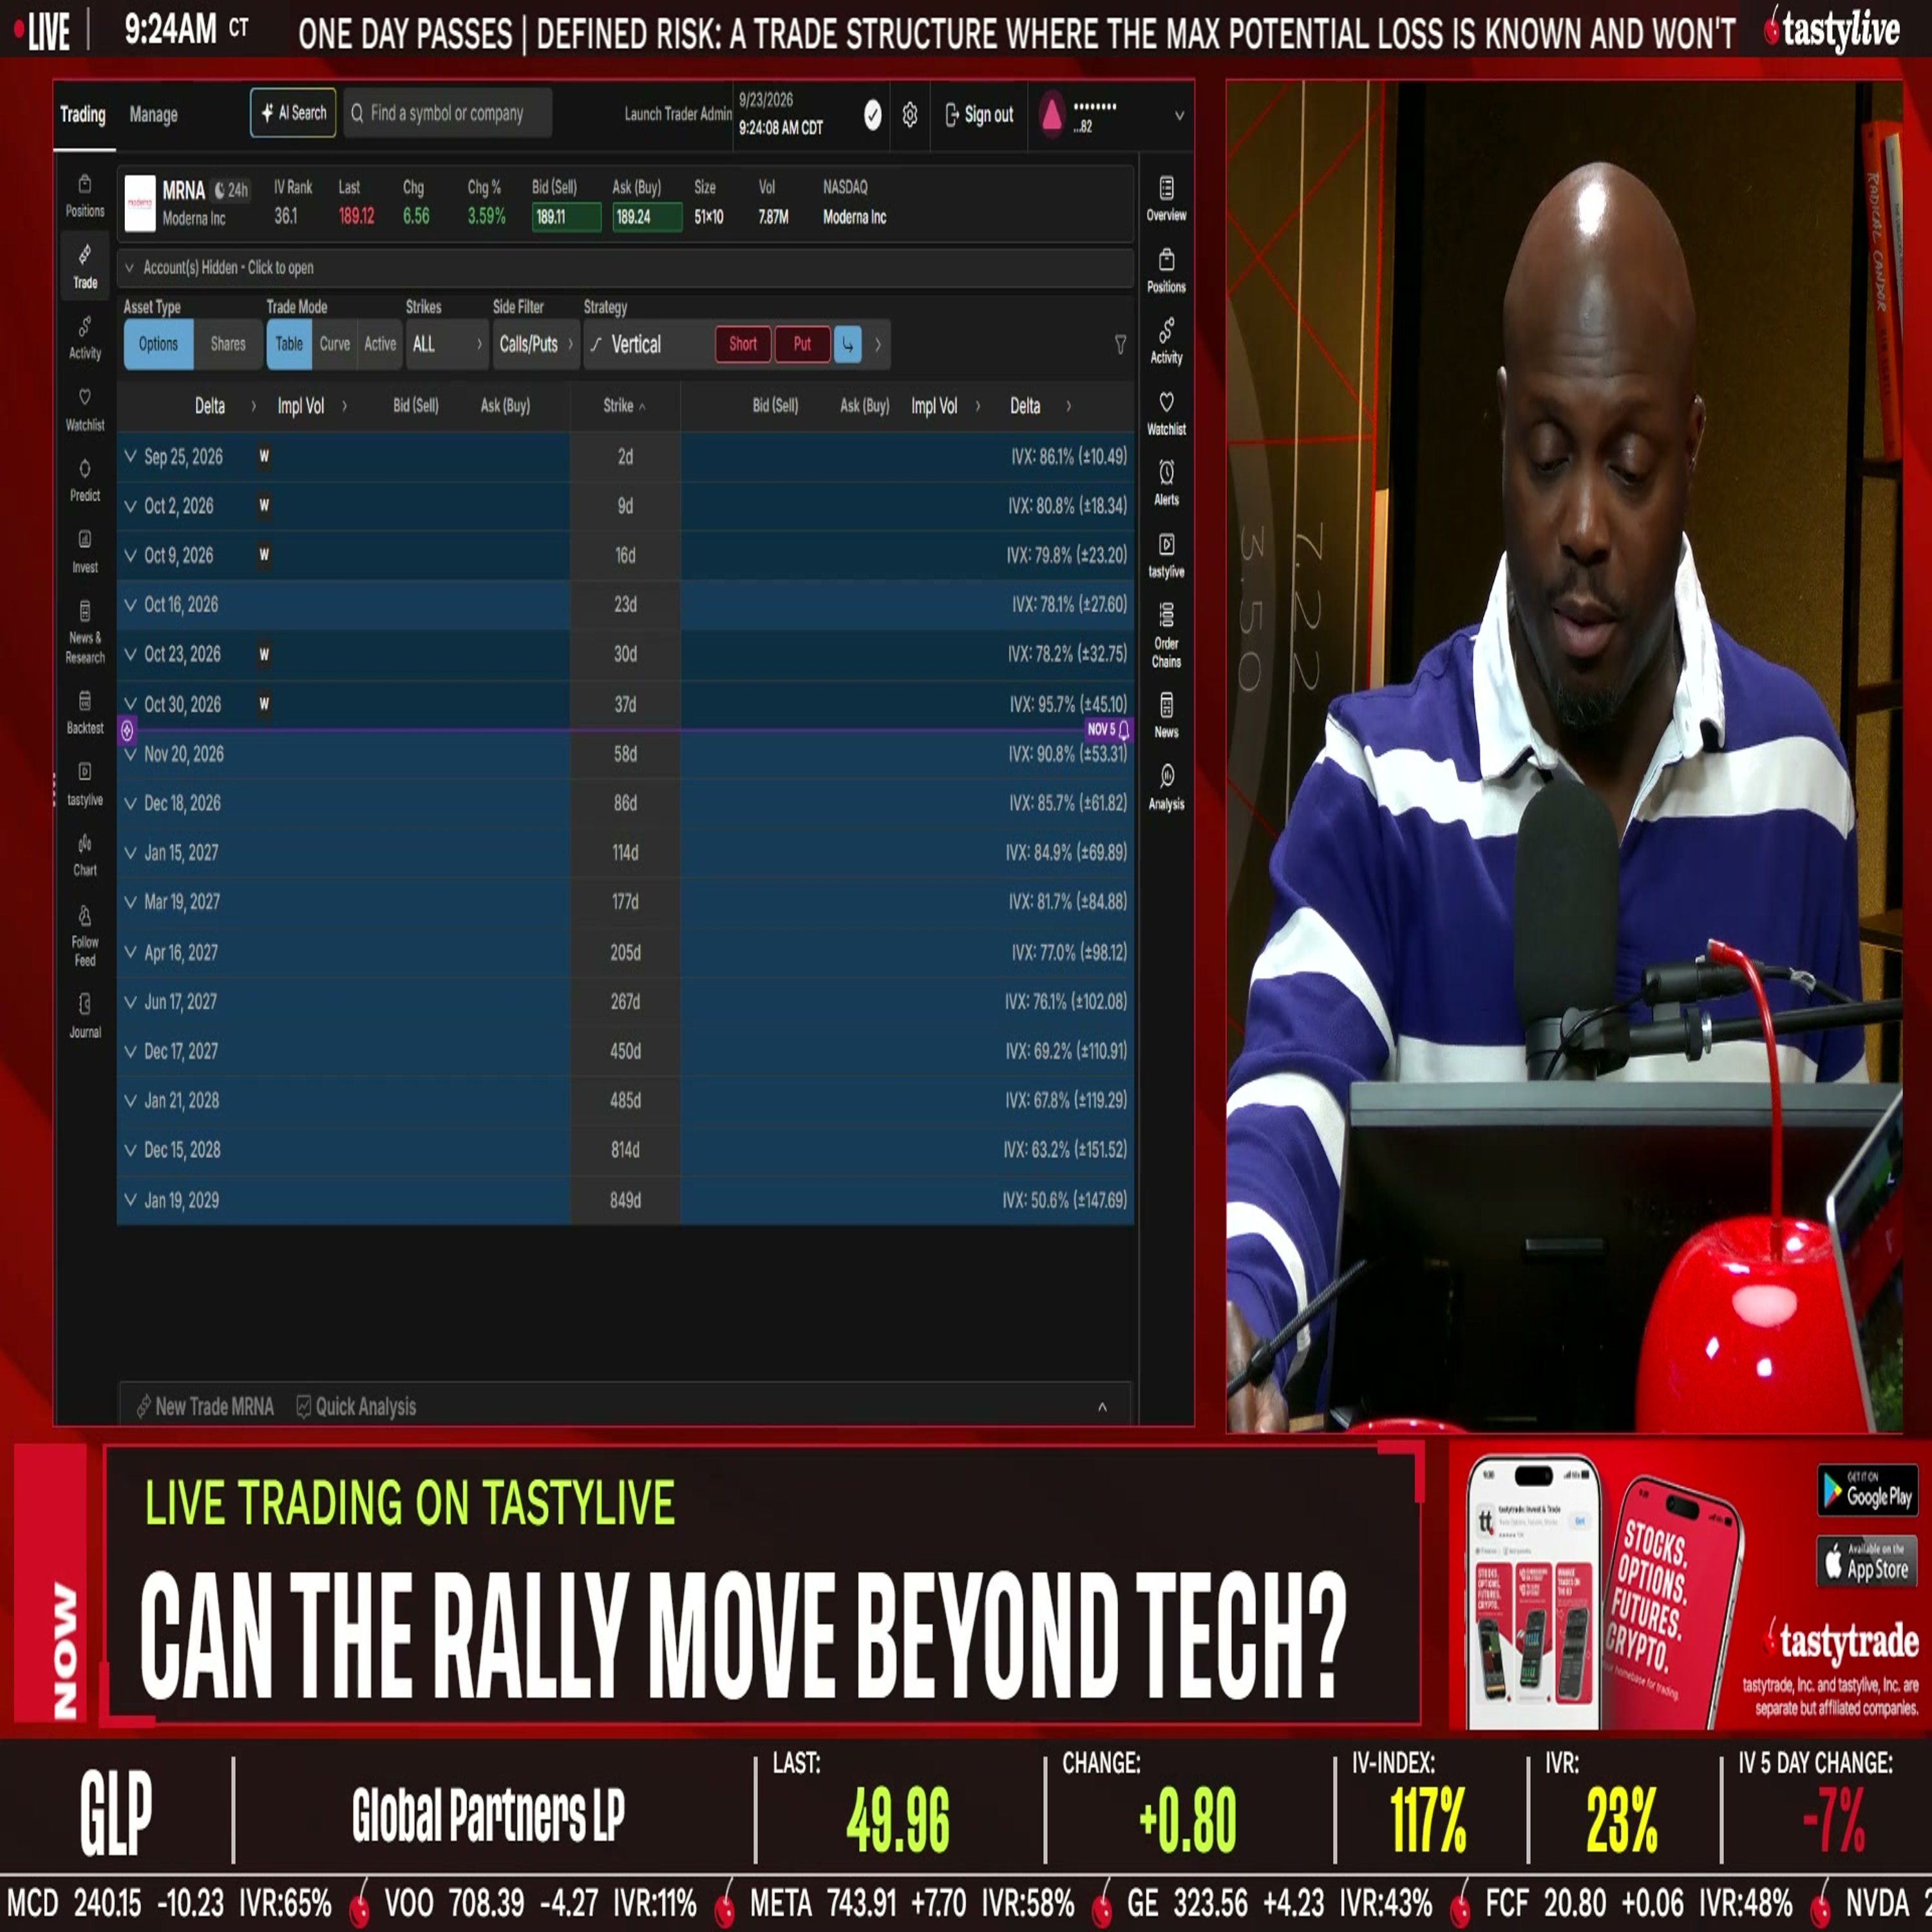Open Activity in the right panel
1932x1932 pixels.
click(x=1166, y=342)
